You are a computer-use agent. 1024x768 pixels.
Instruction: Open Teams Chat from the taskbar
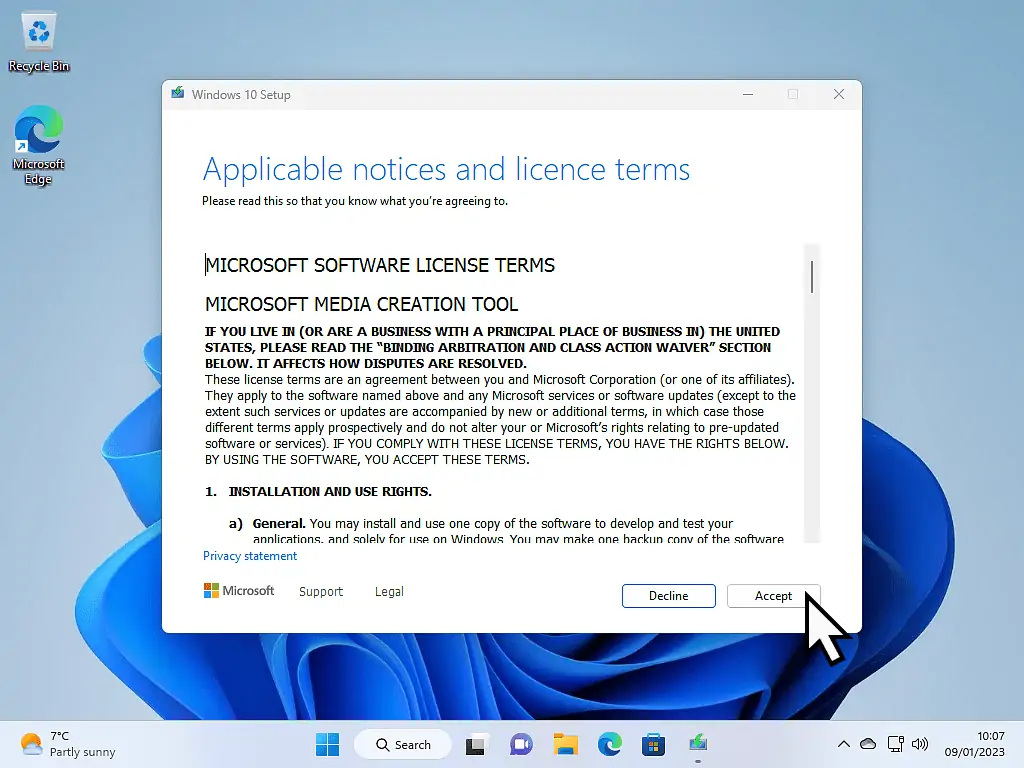pyautogui.click(x=521, y=744)
